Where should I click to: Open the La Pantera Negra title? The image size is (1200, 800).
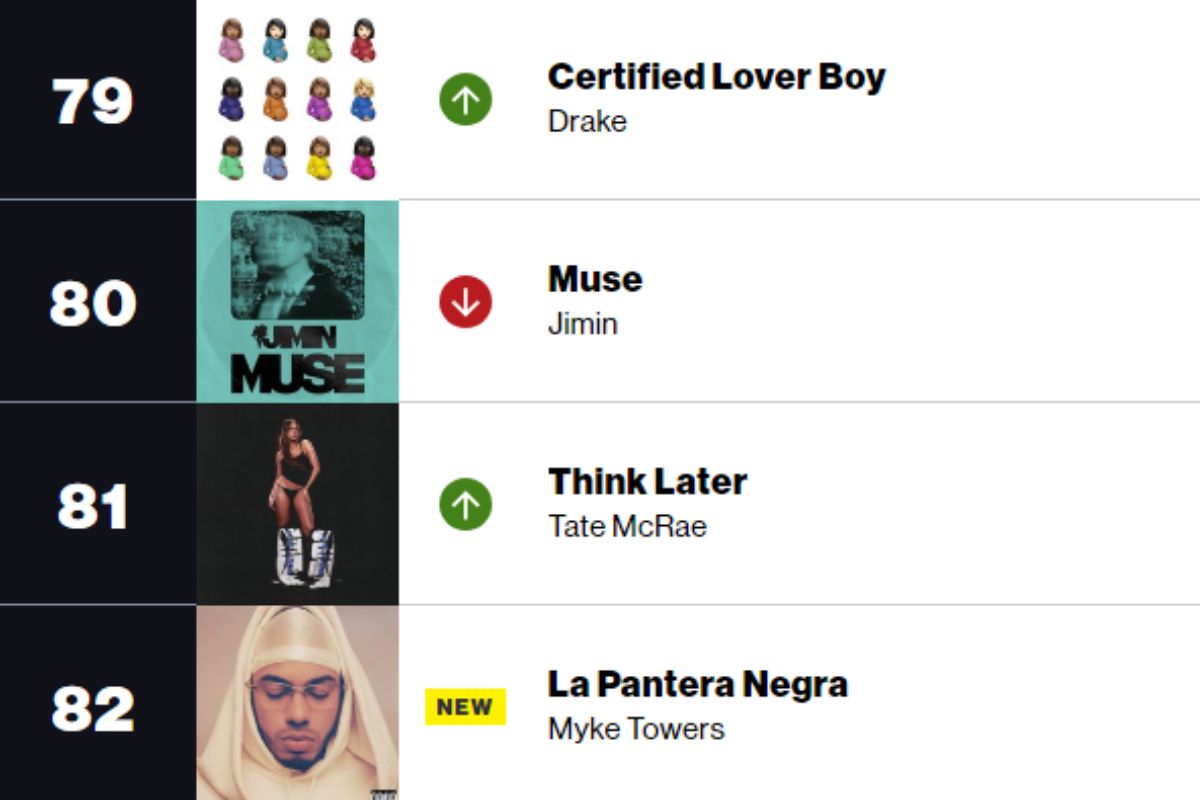pyautogui.click(x=697, y=684)
